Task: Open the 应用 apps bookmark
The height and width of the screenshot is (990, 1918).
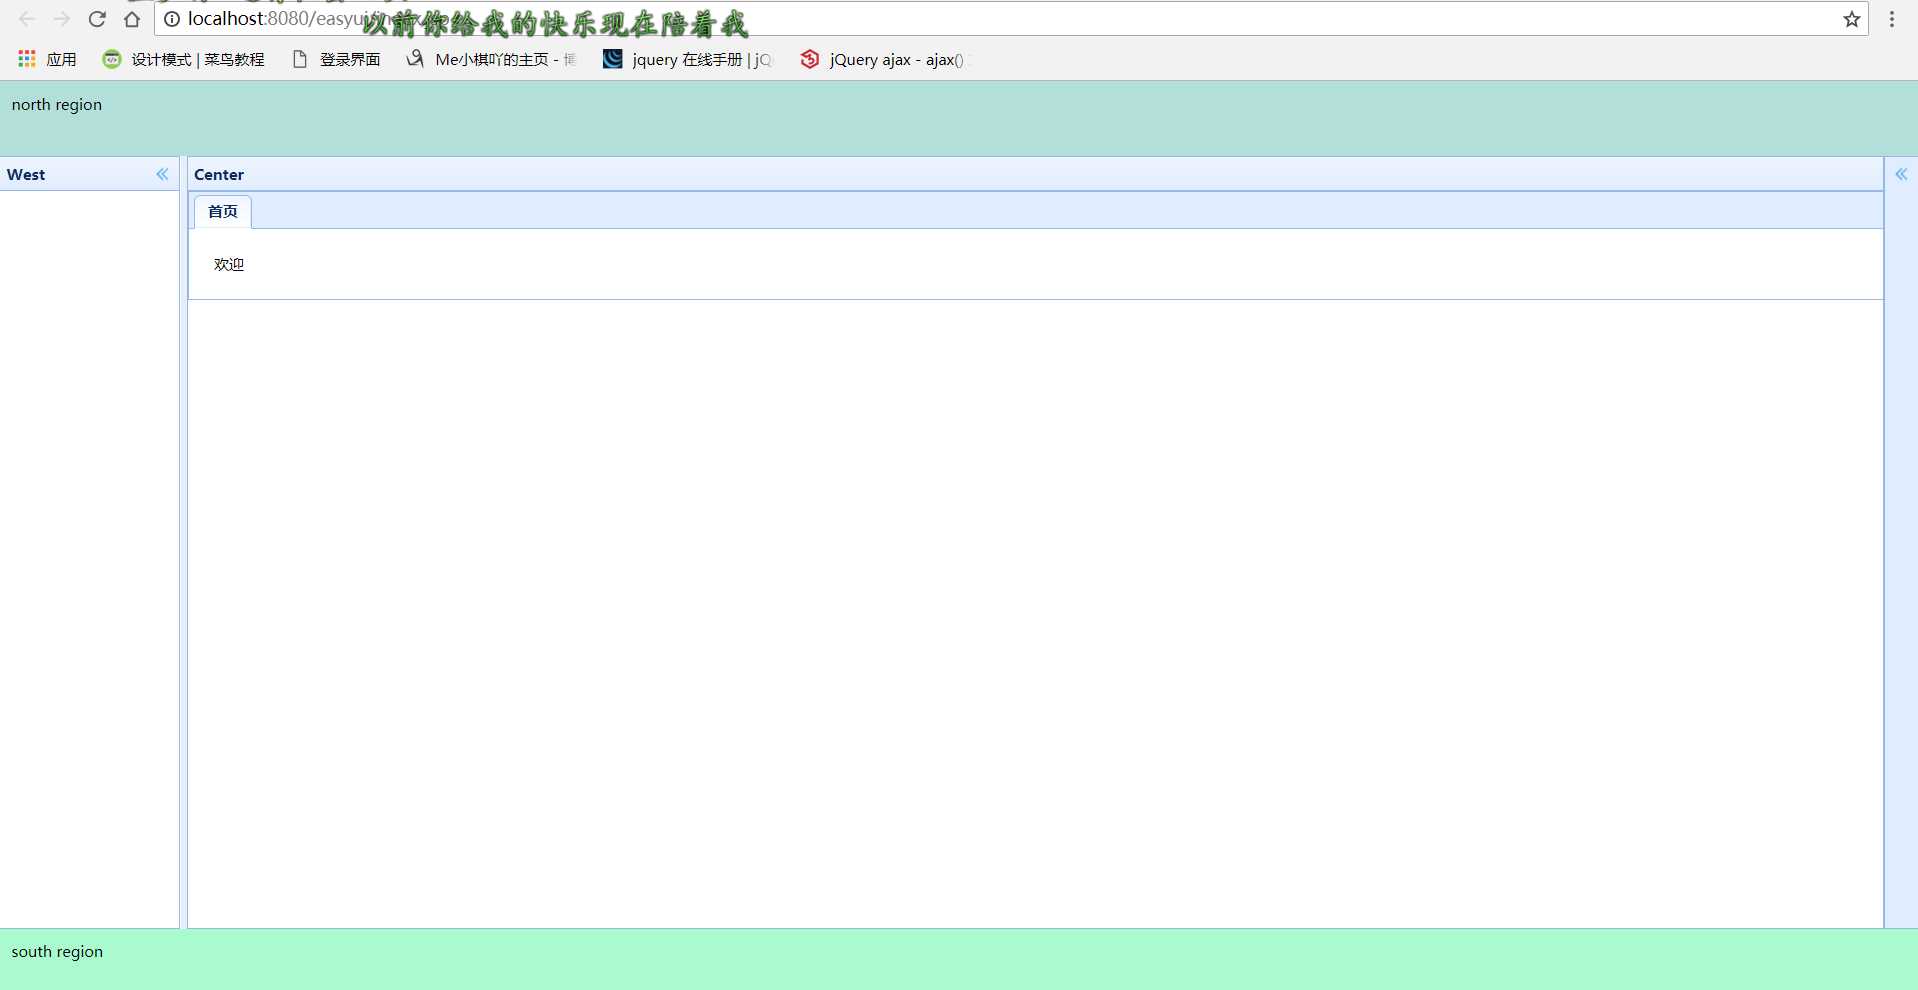Action: pos(47,59)
